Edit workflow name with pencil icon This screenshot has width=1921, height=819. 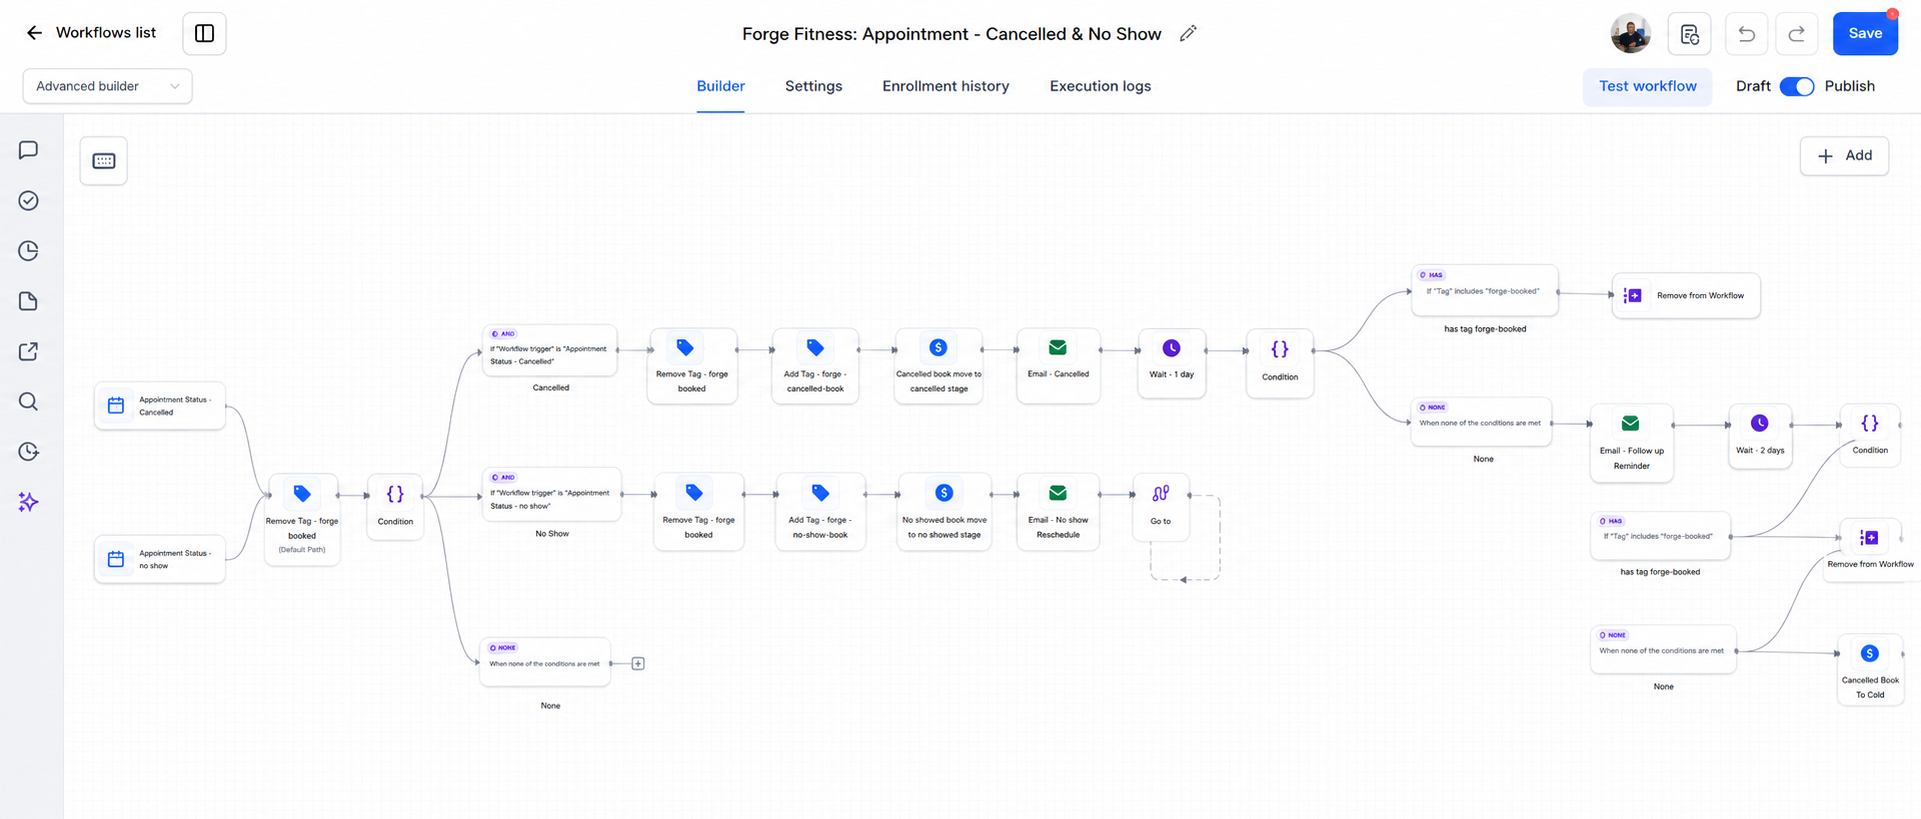(1188, 33)
